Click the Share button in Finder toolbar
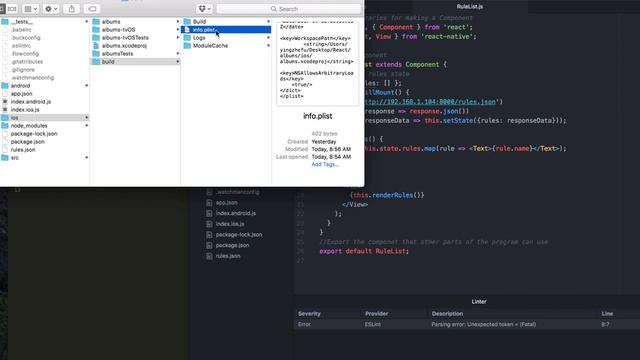 point(72,9)
